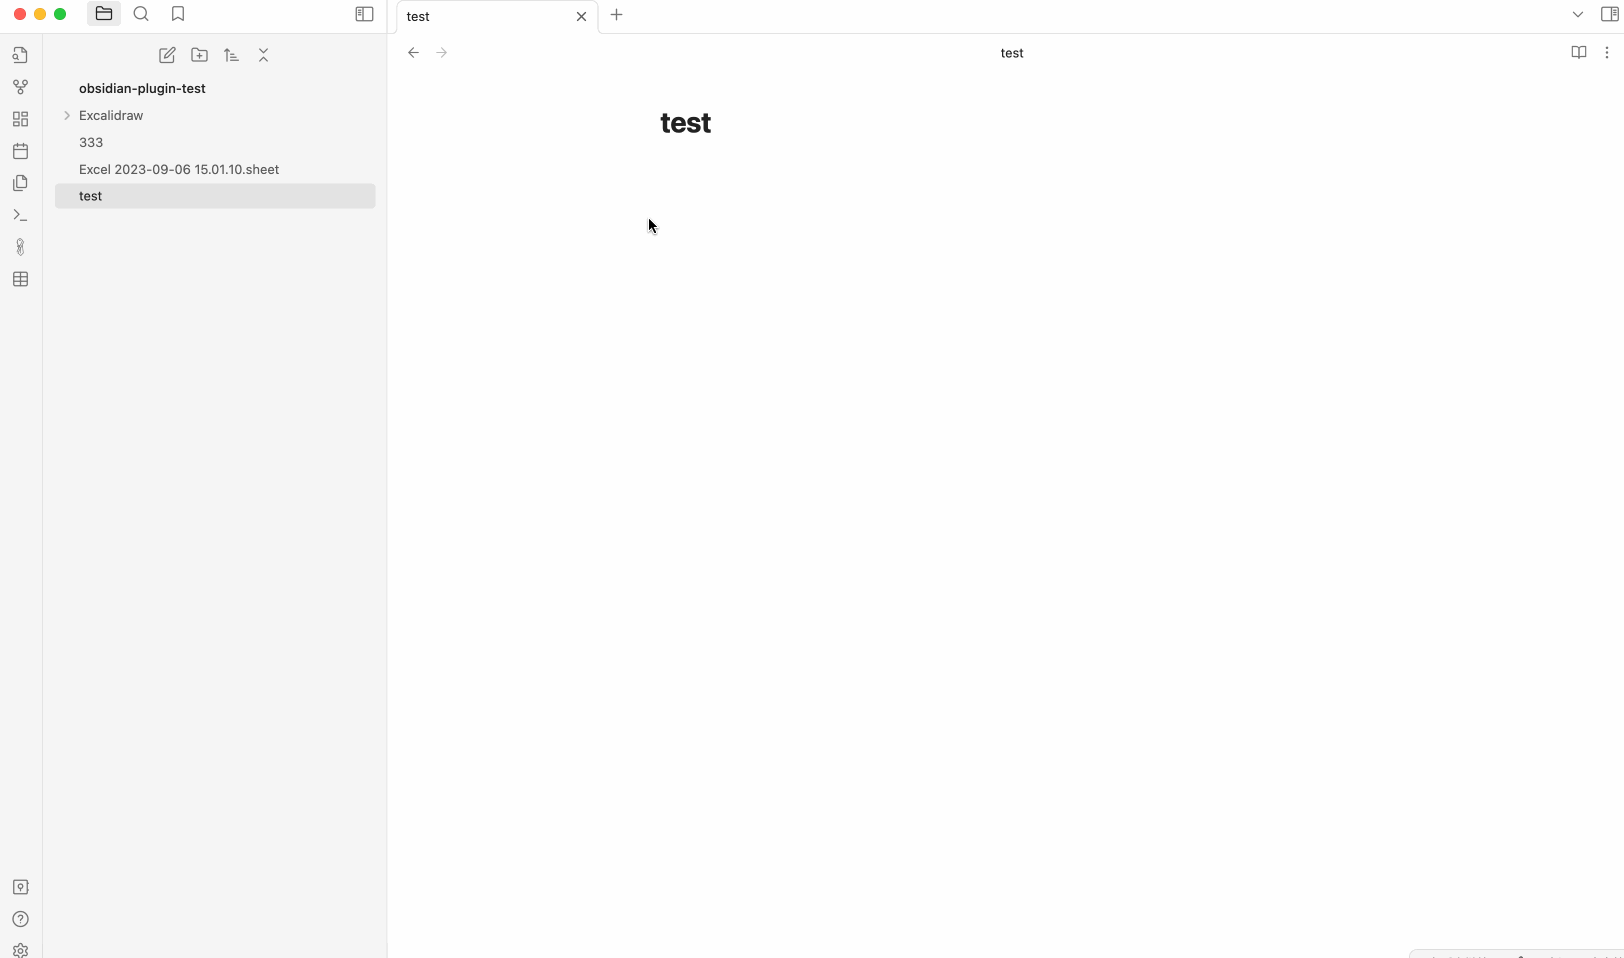Open graph view from the ribbon

(x=20, y=87)
